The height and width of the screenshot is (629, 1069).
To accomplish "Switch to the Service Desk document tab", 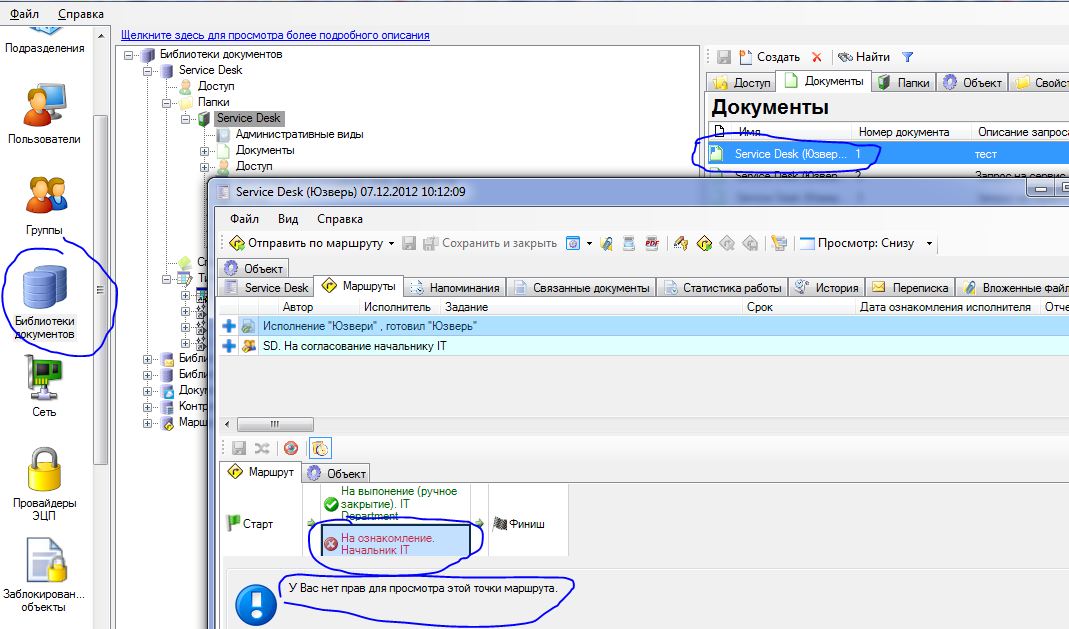I will pyautogui.click(x=267, y=288).
